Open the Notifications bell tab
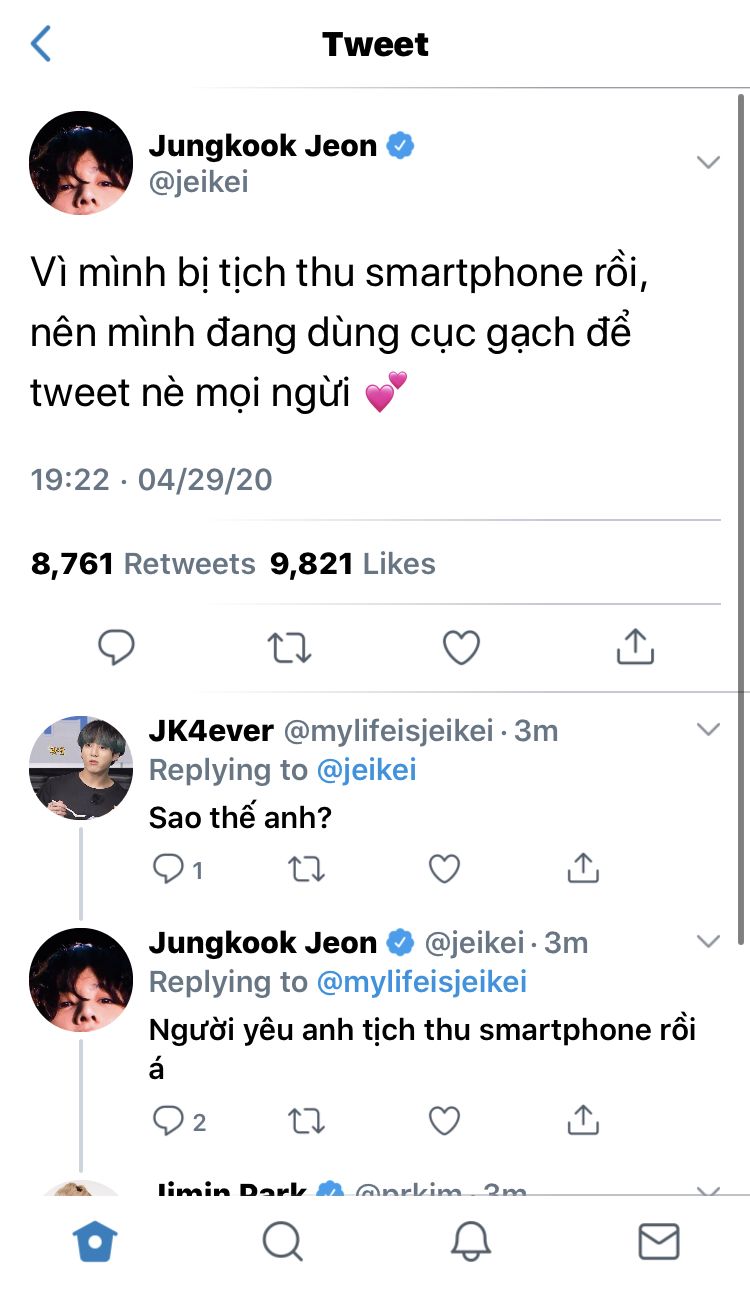750x1294 pixels. pyautogui.click(x=471, y=1242)
